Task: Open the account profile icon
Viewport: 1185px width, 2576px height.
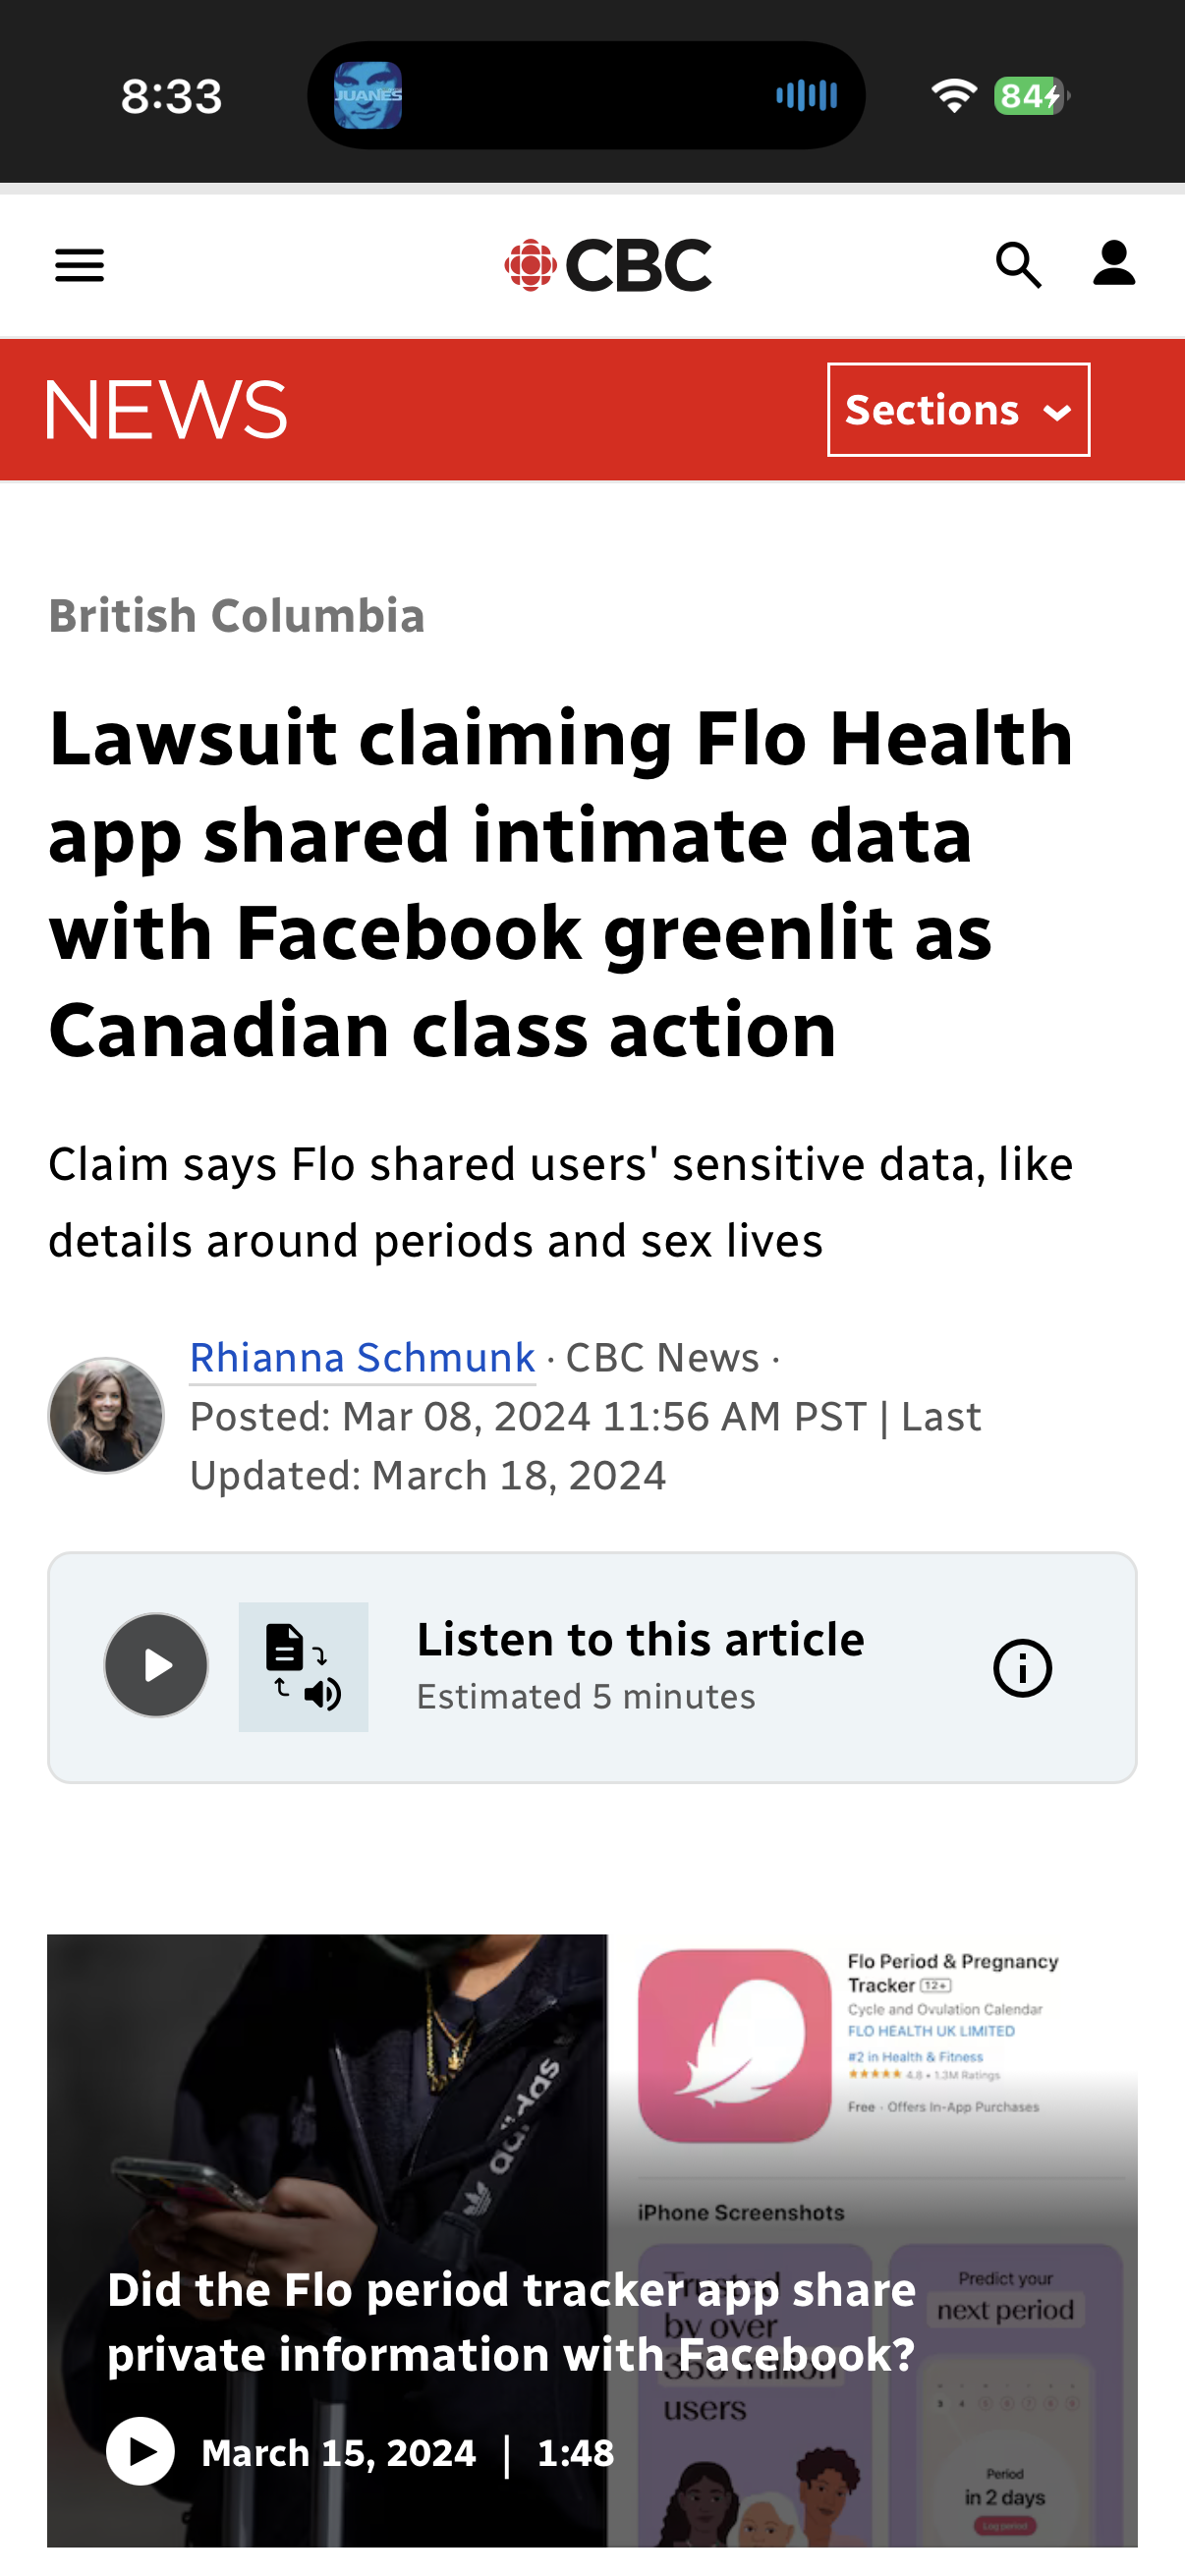Action: [x=1113, y=265]
